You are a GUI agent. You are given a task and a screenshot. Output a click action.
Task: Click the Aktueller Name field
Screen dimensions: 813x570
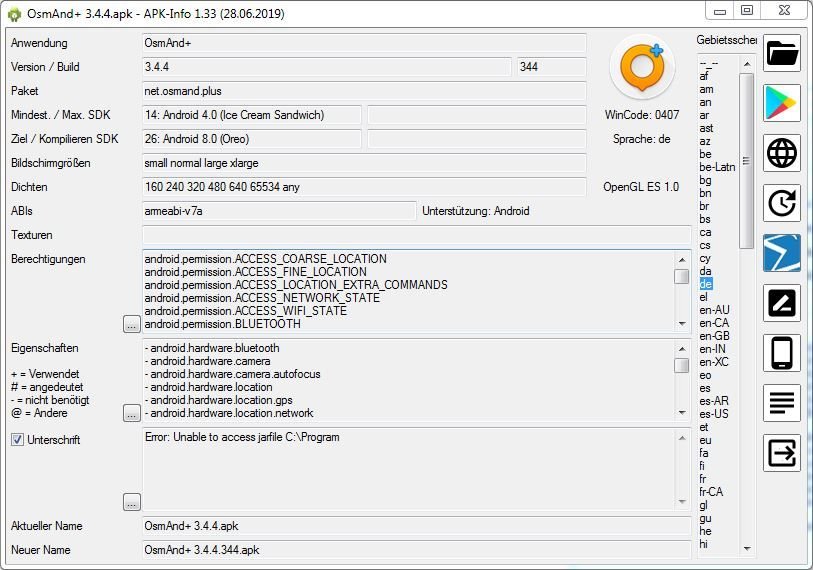(x=416, y=526)
